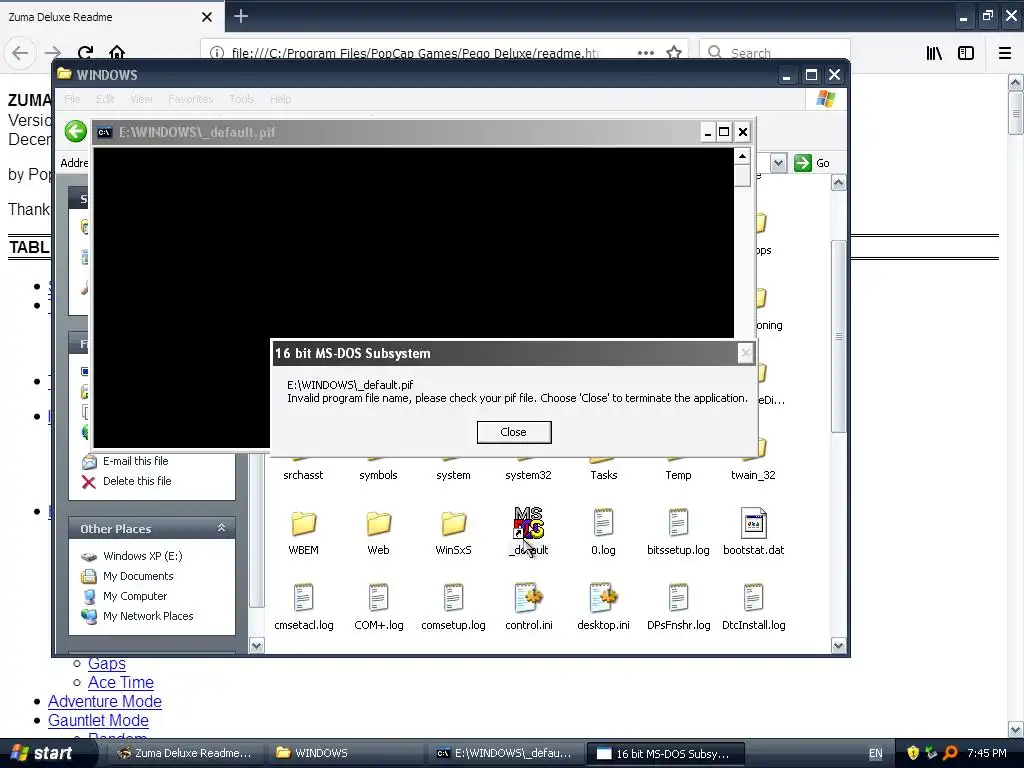Open the Help menu in Explorer

point(281,99)
